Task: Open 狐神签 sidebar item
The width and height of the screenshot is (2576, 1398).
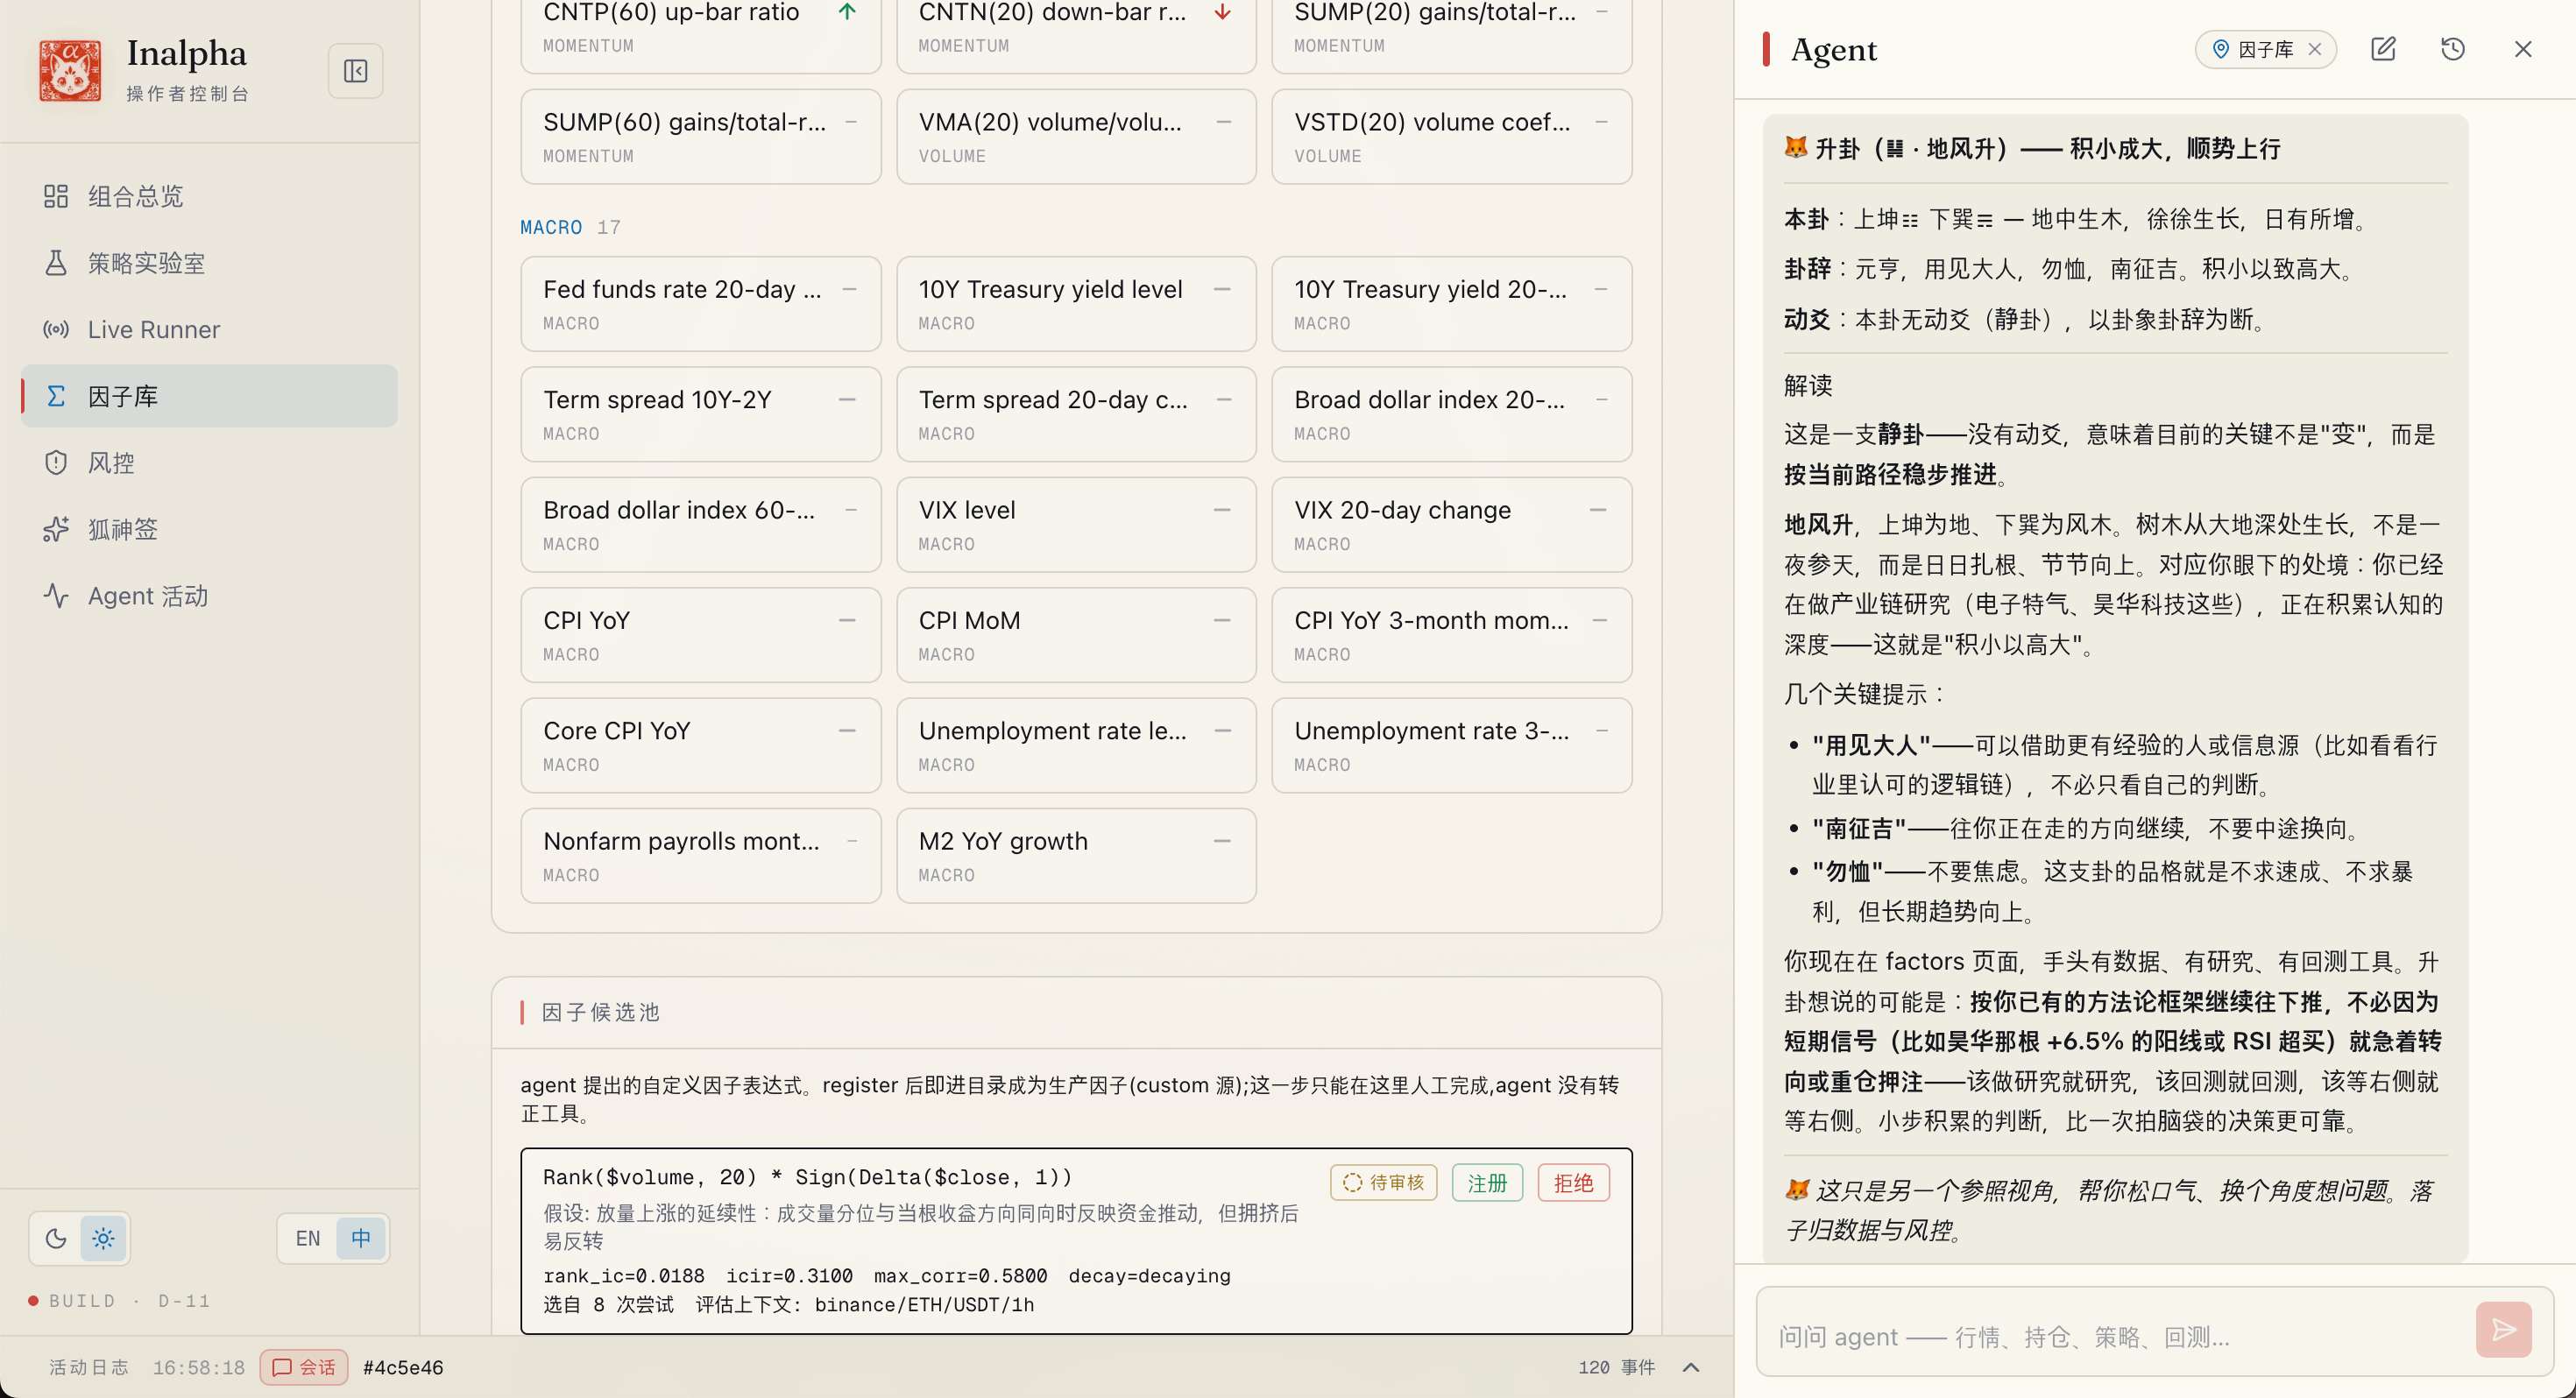Action: pos(209,529)
